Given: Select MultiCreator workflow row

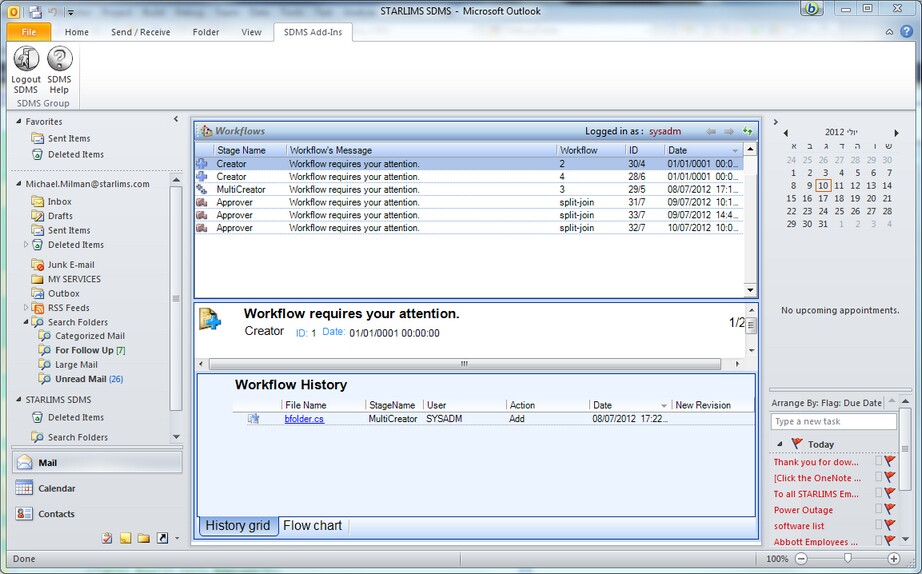Looking at the screenshot, I should pyautogui.click(x=469, y=189).
